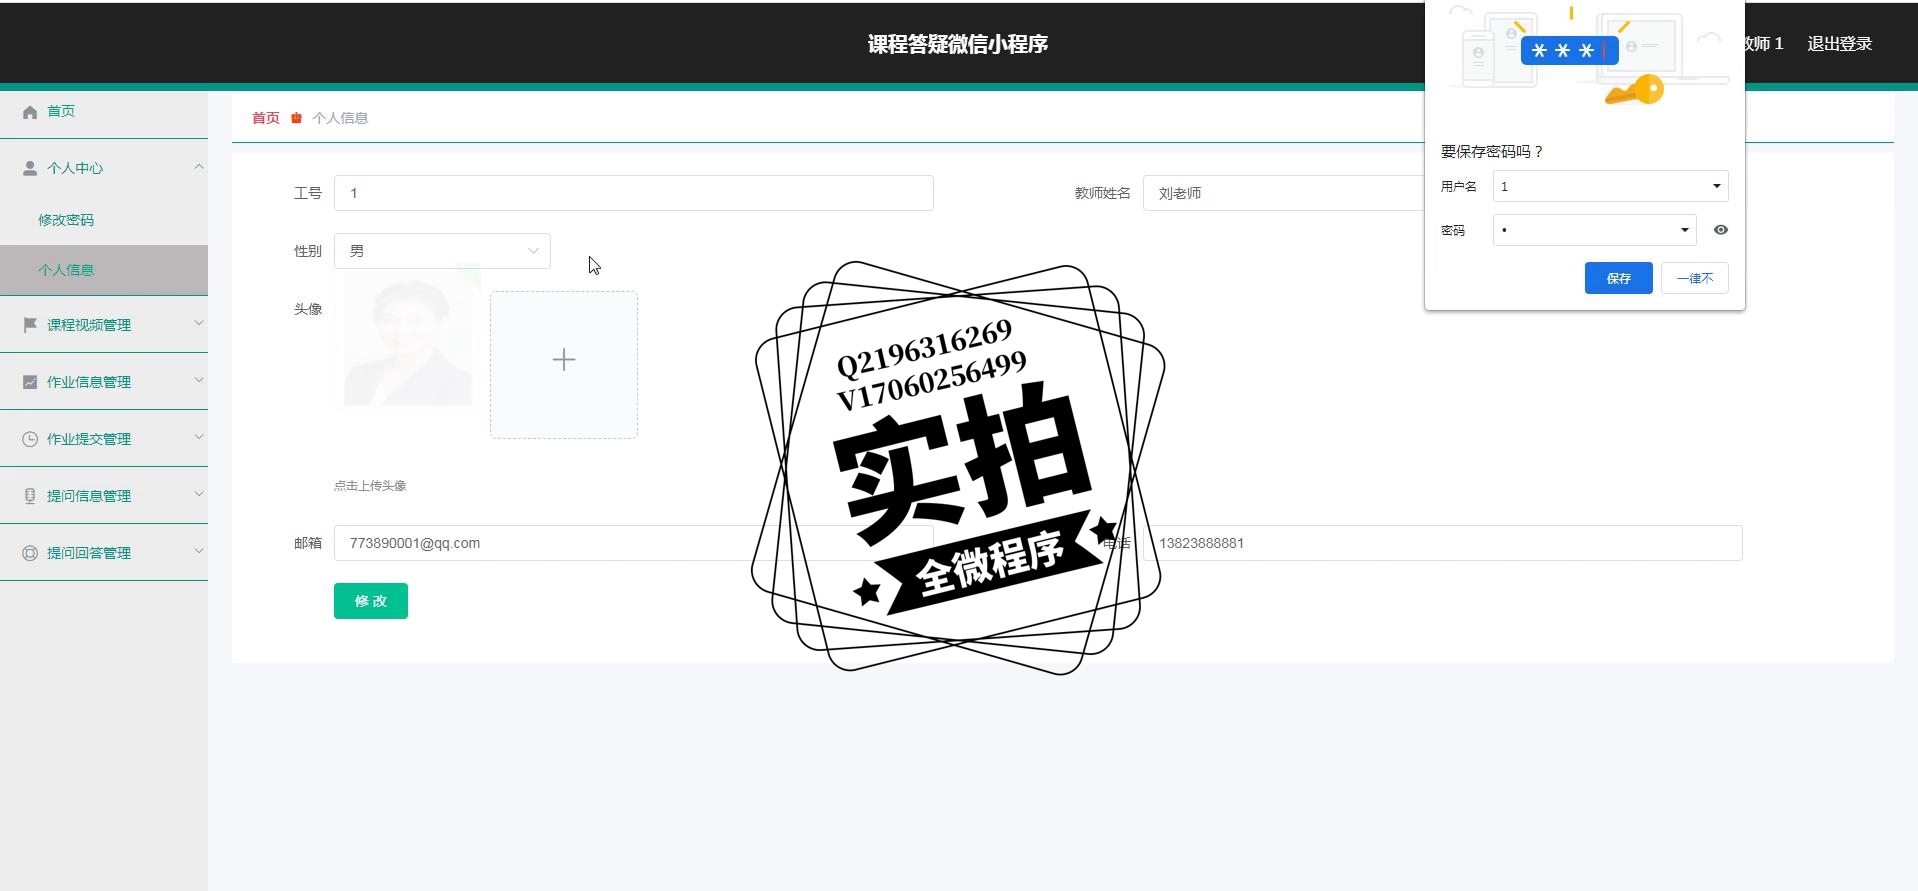Expand the 提问信息管理 chevron

(x=199, y=494)
